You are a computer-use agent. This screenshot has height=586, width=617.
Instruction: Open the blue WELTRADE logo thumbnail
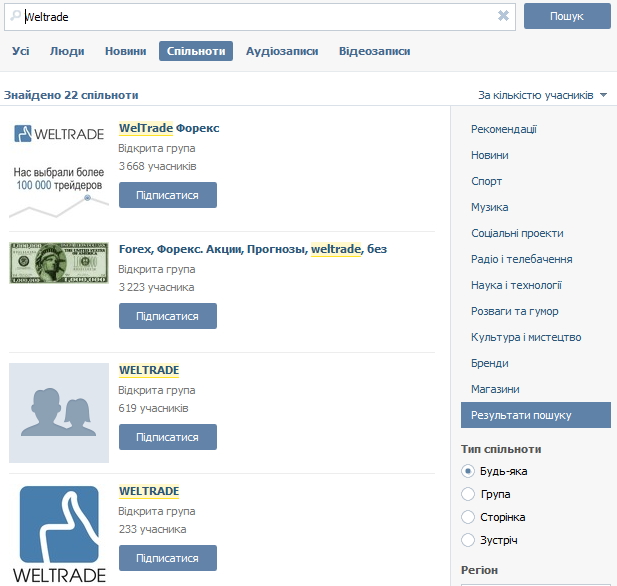point(59,534)
